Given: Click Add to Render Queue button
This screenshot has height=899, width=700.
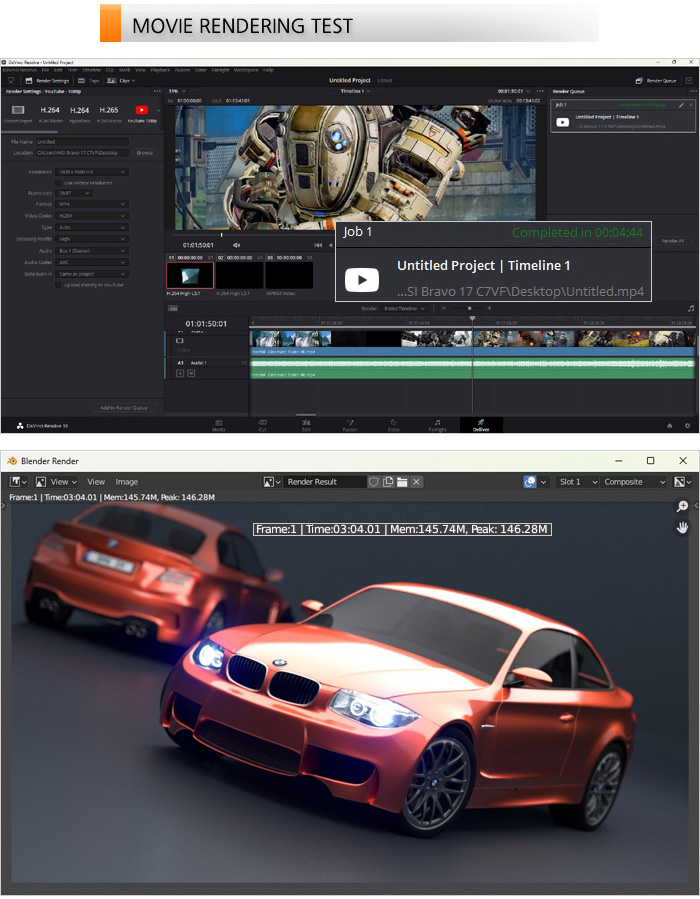Looking at the screenshot, I should 124,407.
